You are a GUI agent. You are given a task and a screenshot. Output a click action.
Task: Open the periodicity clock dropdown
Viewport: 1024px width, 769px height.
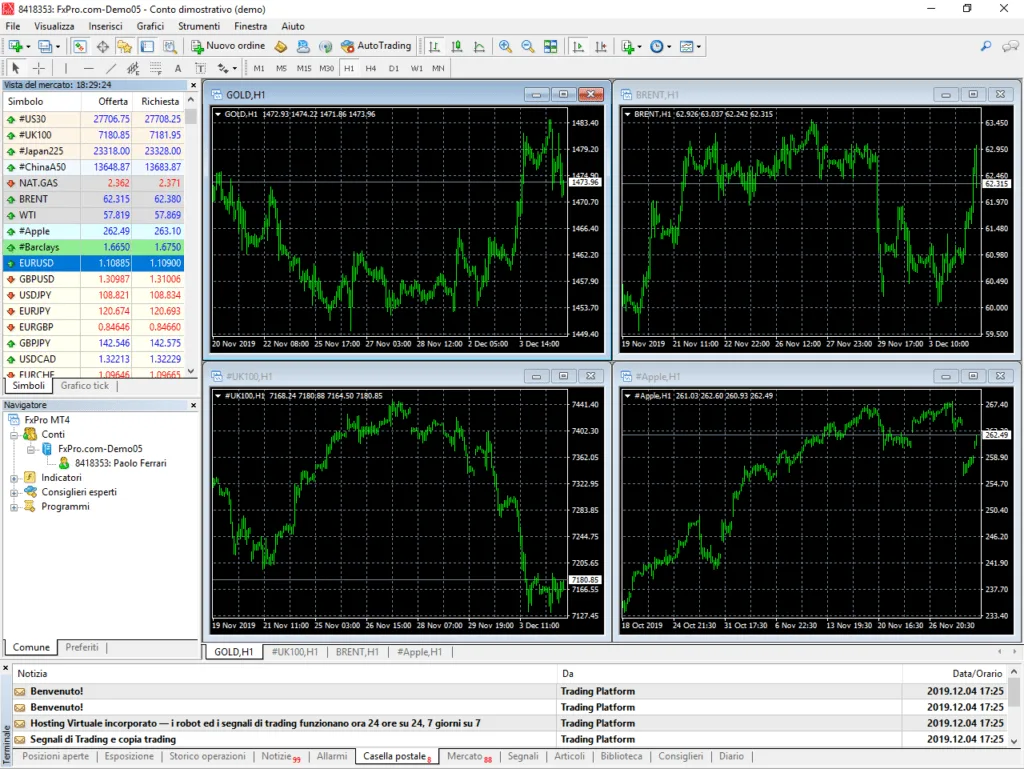pyautogui.click(x=669, y=47)
